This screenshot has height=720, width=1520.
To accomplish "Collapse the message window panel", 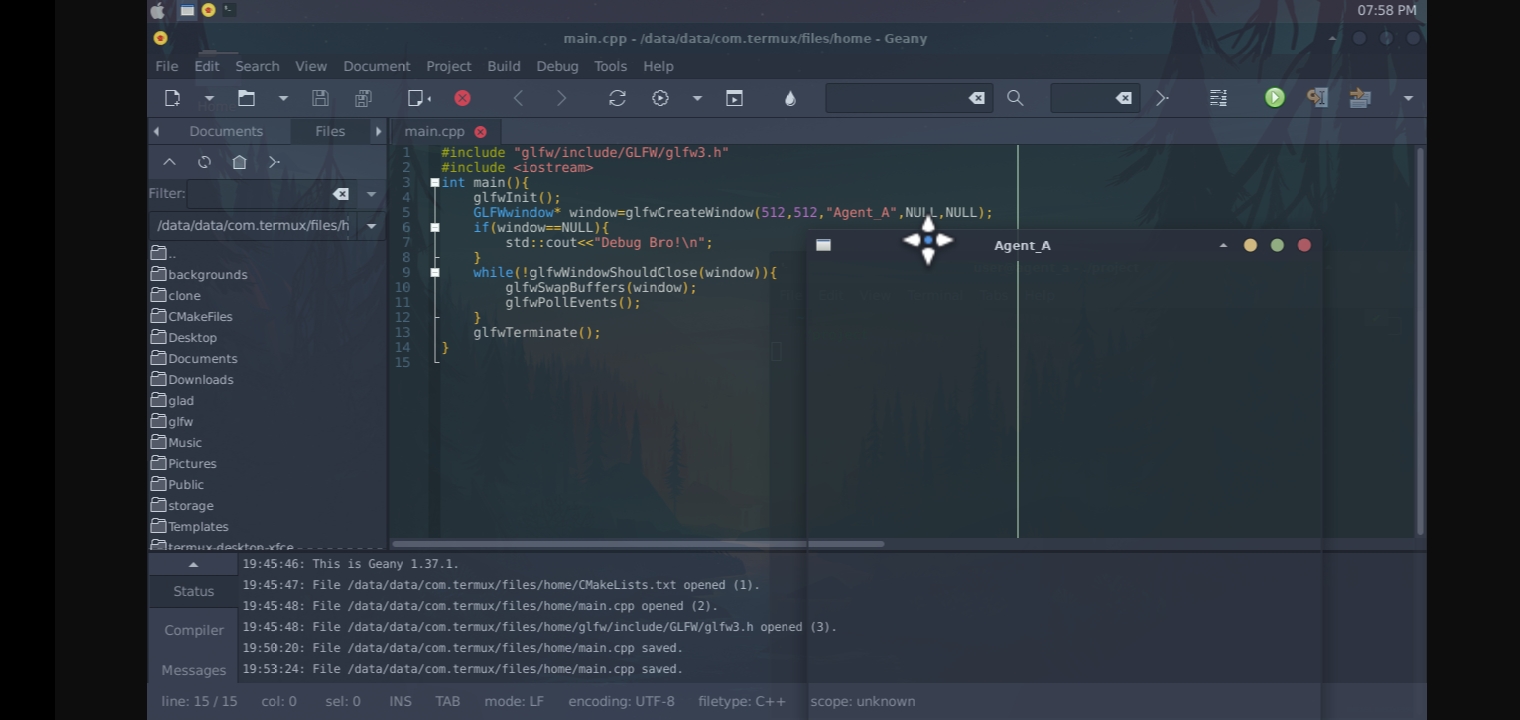I will [x=192, y=563].
